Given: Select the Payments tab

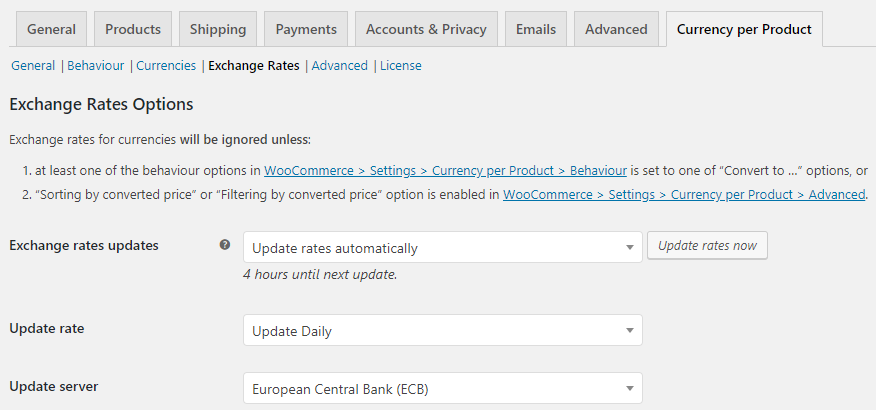Looking at the screenshot, I should [306, 29].
